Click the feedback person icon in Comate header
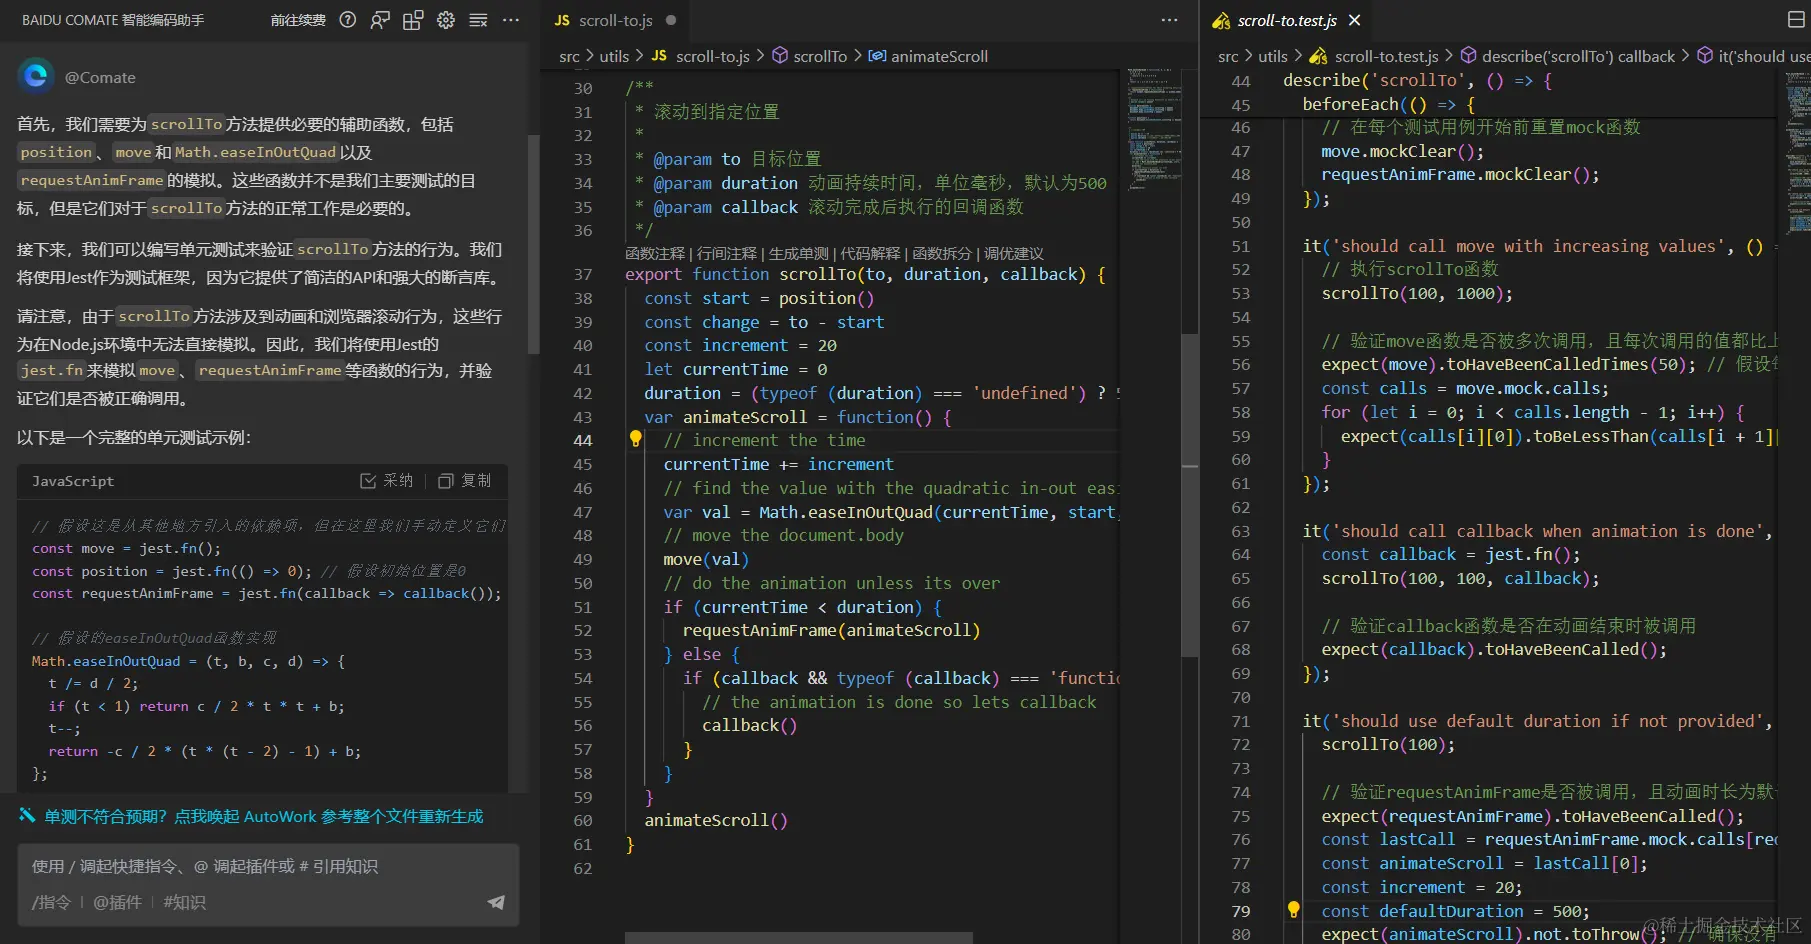 pos(380,20)
